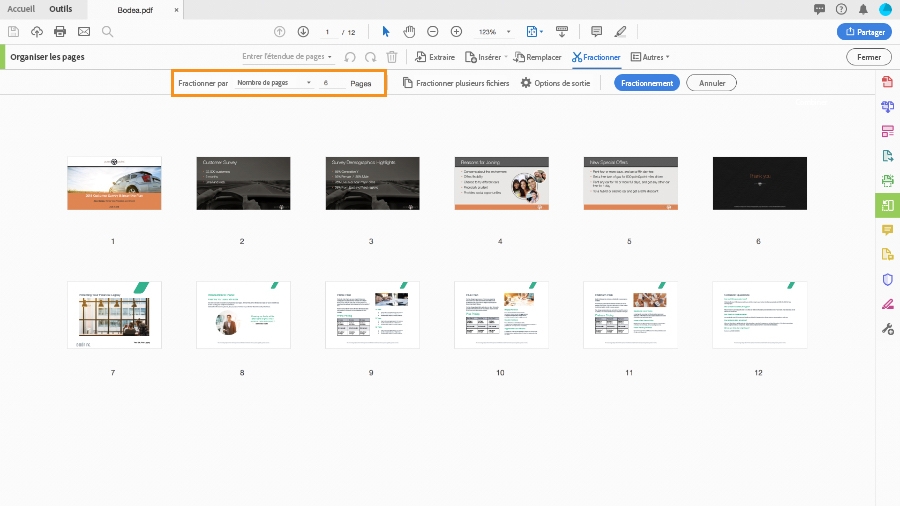Viewport: 900px width, 506px height.
Task: Select page 12 thumbnail
Action: coord(760,315)
